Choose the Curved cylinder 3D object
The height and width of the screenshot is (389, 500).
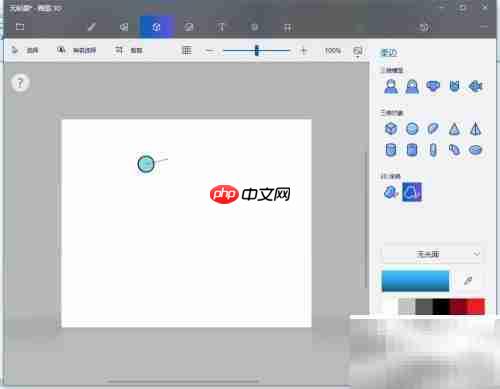point(454,150)
